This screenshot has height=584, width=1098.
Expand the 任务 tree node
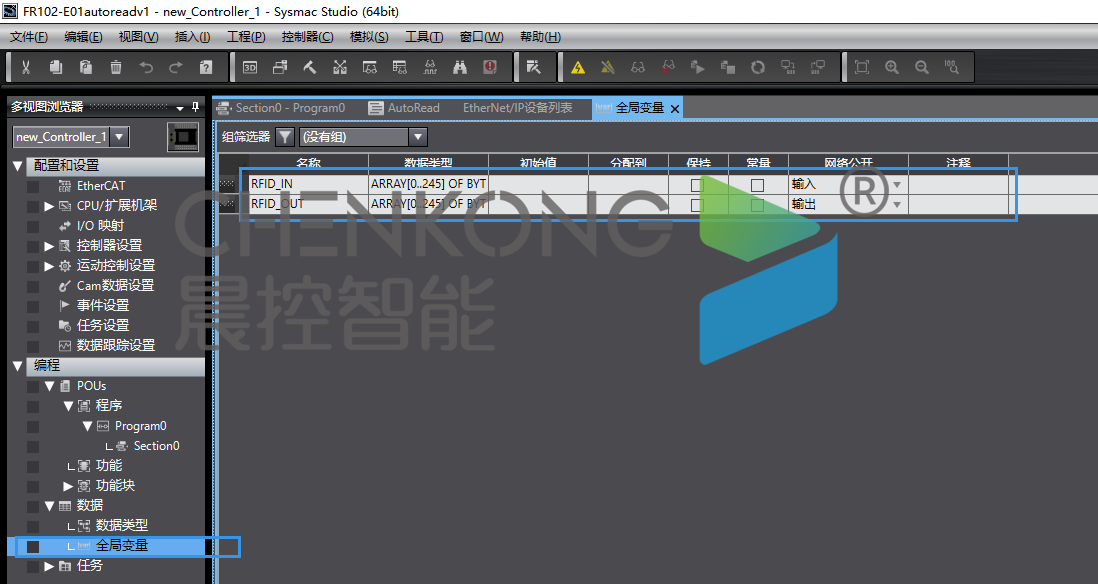(49, 566)
